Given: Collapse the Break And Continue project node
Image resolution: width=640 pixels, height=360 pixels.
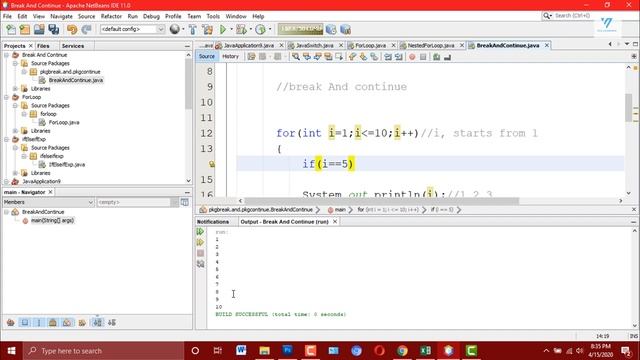Looking at the screenshot, I should pyautogui.click(x=7, y=55).
